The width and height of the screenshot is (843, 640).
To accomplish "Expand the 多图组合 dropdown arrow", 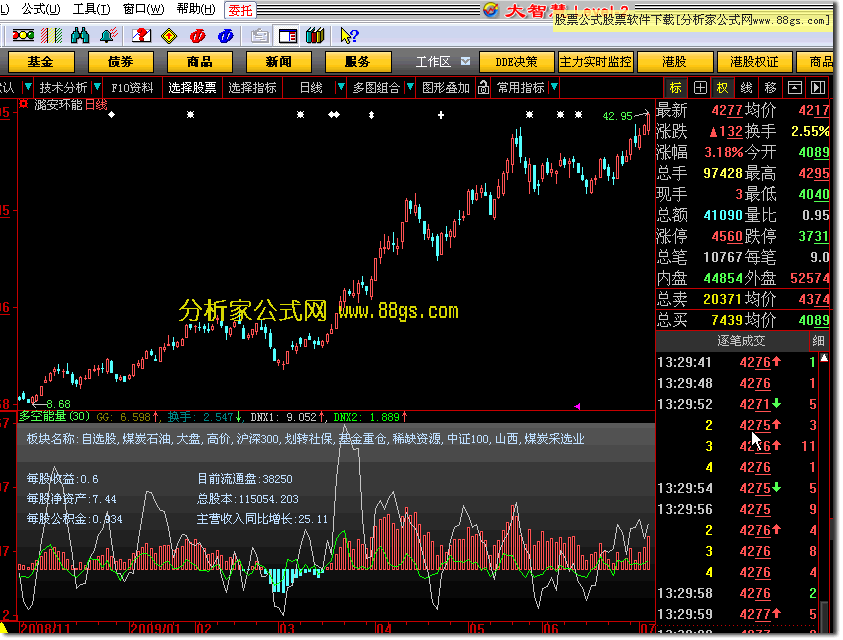I will [x=410, y=87].
